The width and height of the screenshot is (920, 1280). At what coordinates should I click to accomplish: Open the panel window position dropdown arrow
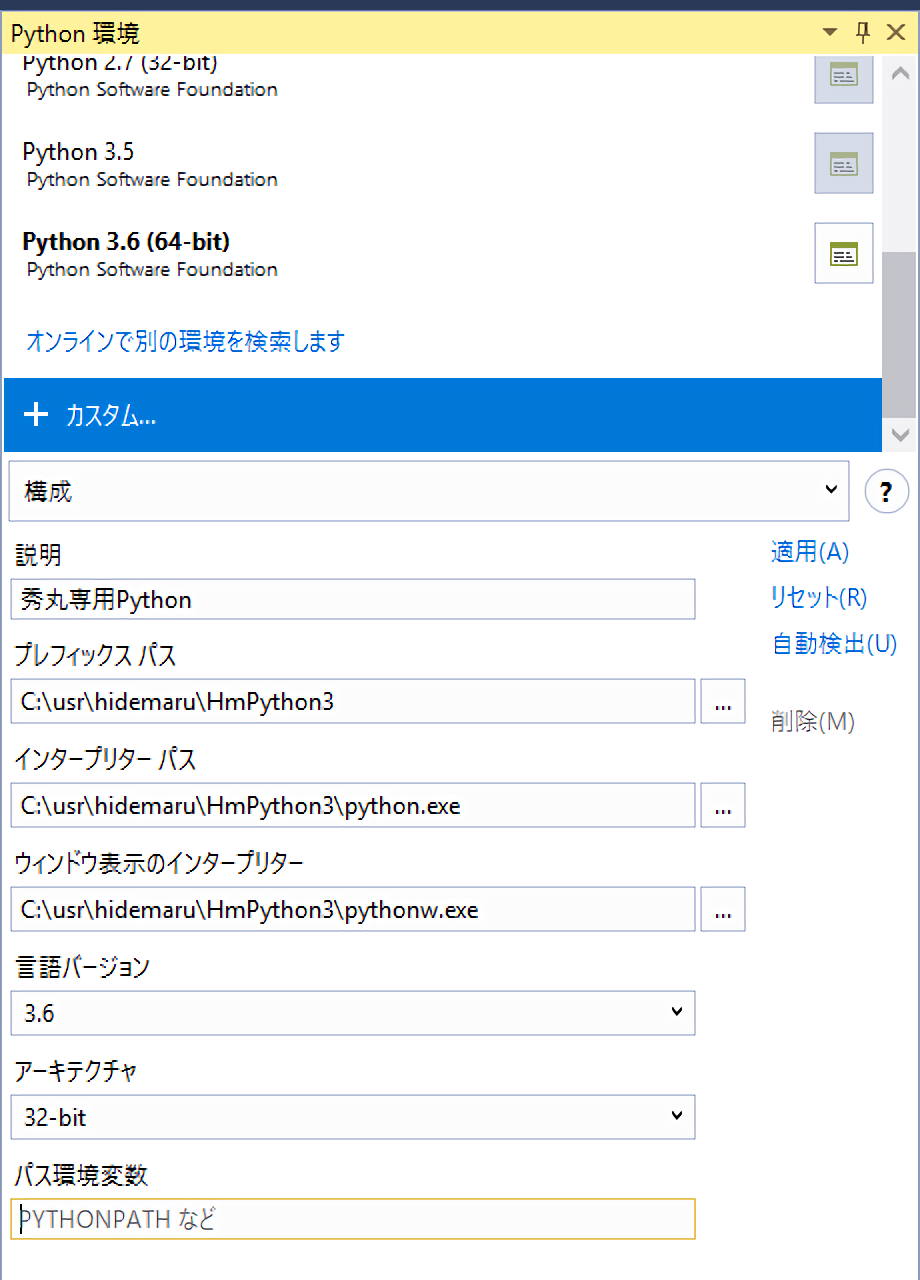click(x=830, y=32)
